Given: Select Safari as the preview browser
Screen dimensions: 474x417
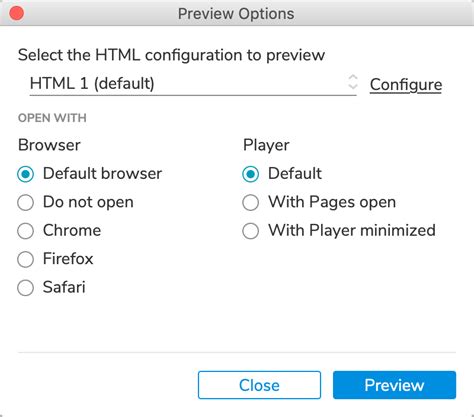Looking at the screenshot, I should click(25, 288).
